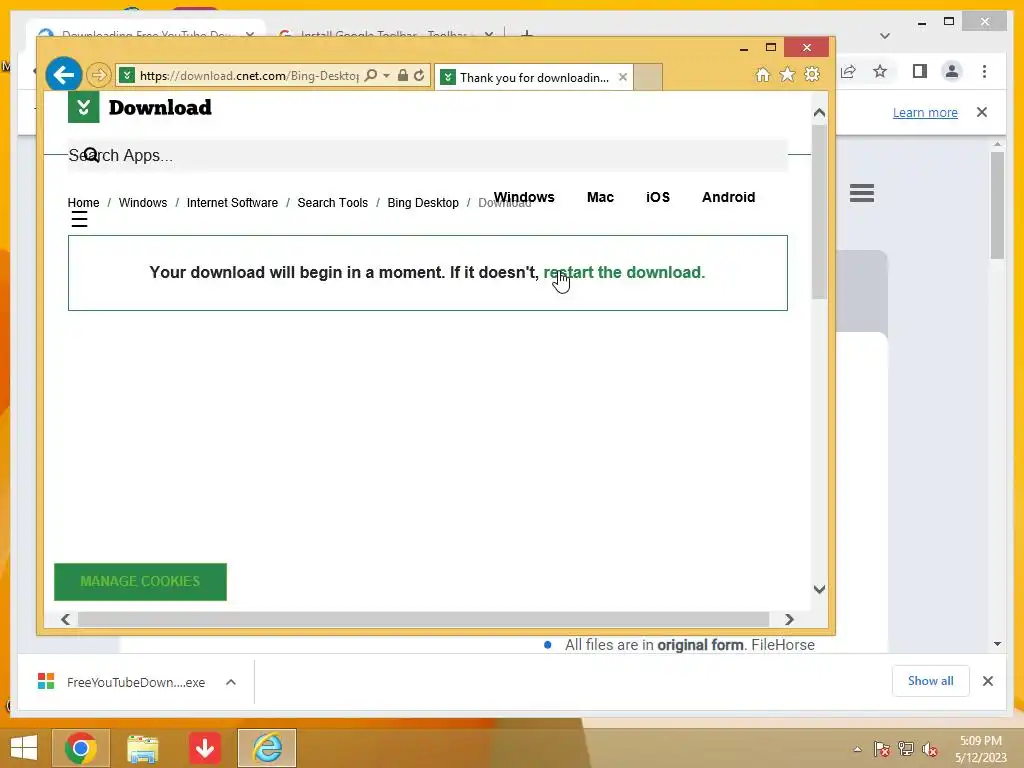The image size is (1024, 768).
Task: Open the CNET page hamburger menu
Action: pyautogui.click(x=79, y=219)
